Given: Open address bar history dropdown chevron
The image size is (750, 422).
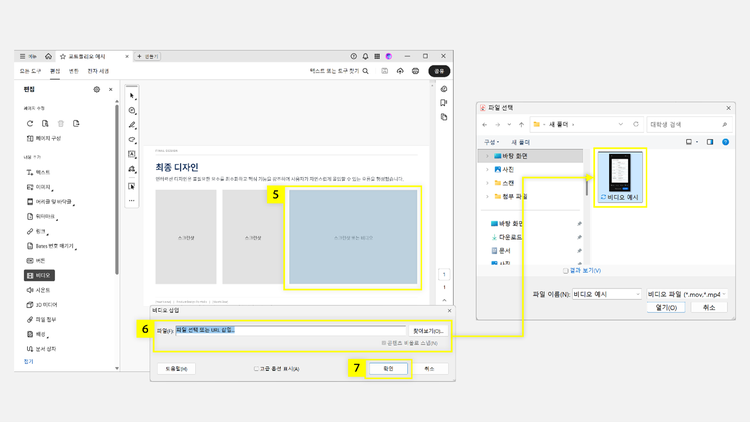Looking at the screenshot, I should click(x=620, y=124).
